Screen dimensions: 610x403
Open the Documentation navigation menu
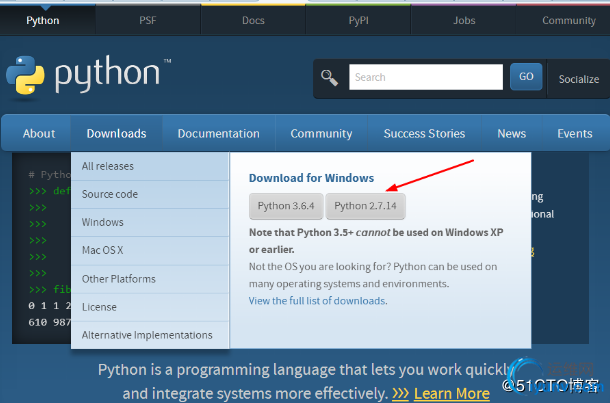(x=218, y=134)
